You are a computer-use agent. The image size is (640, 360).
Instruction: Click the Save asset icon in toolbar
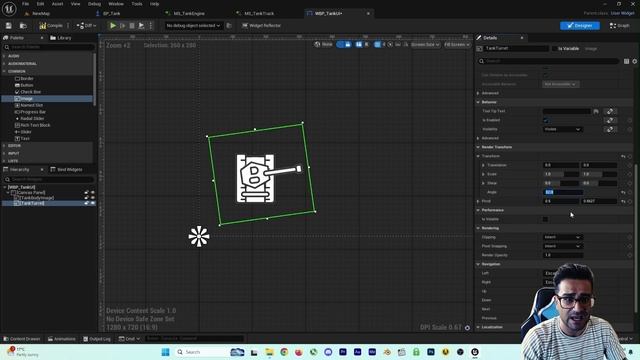coord(9,26)
